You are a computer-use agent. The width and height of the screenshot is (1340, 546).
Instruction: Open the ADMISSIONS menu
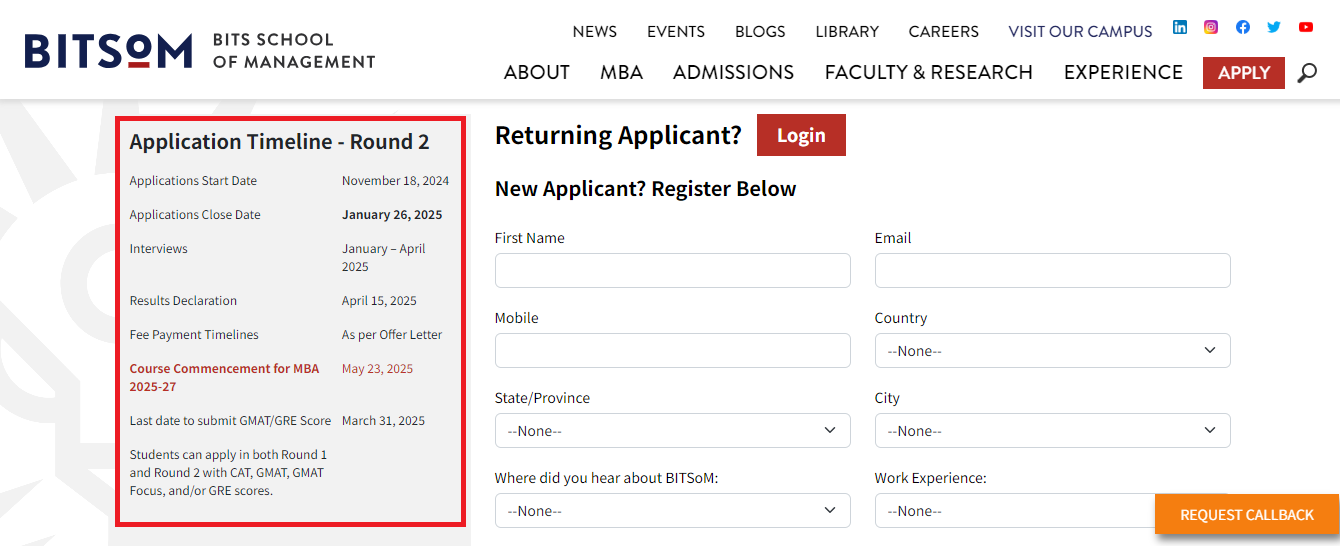tap(734, 72)
